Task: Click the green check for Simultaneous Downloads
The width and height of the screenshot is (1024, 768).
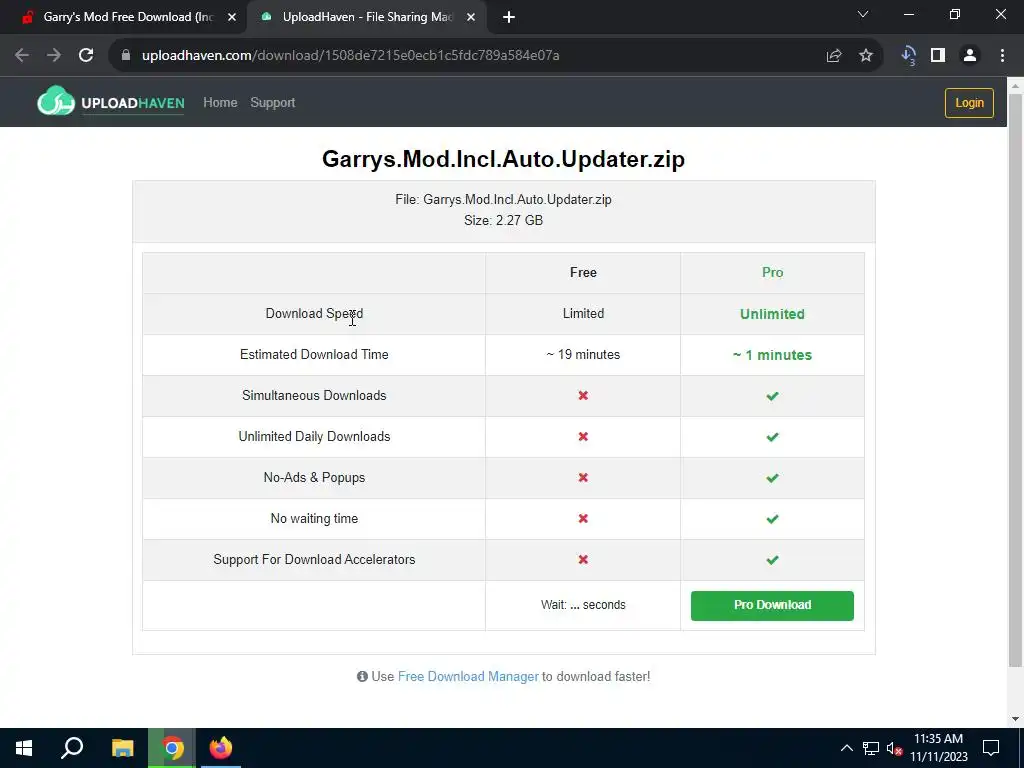Action: (772, 396)
